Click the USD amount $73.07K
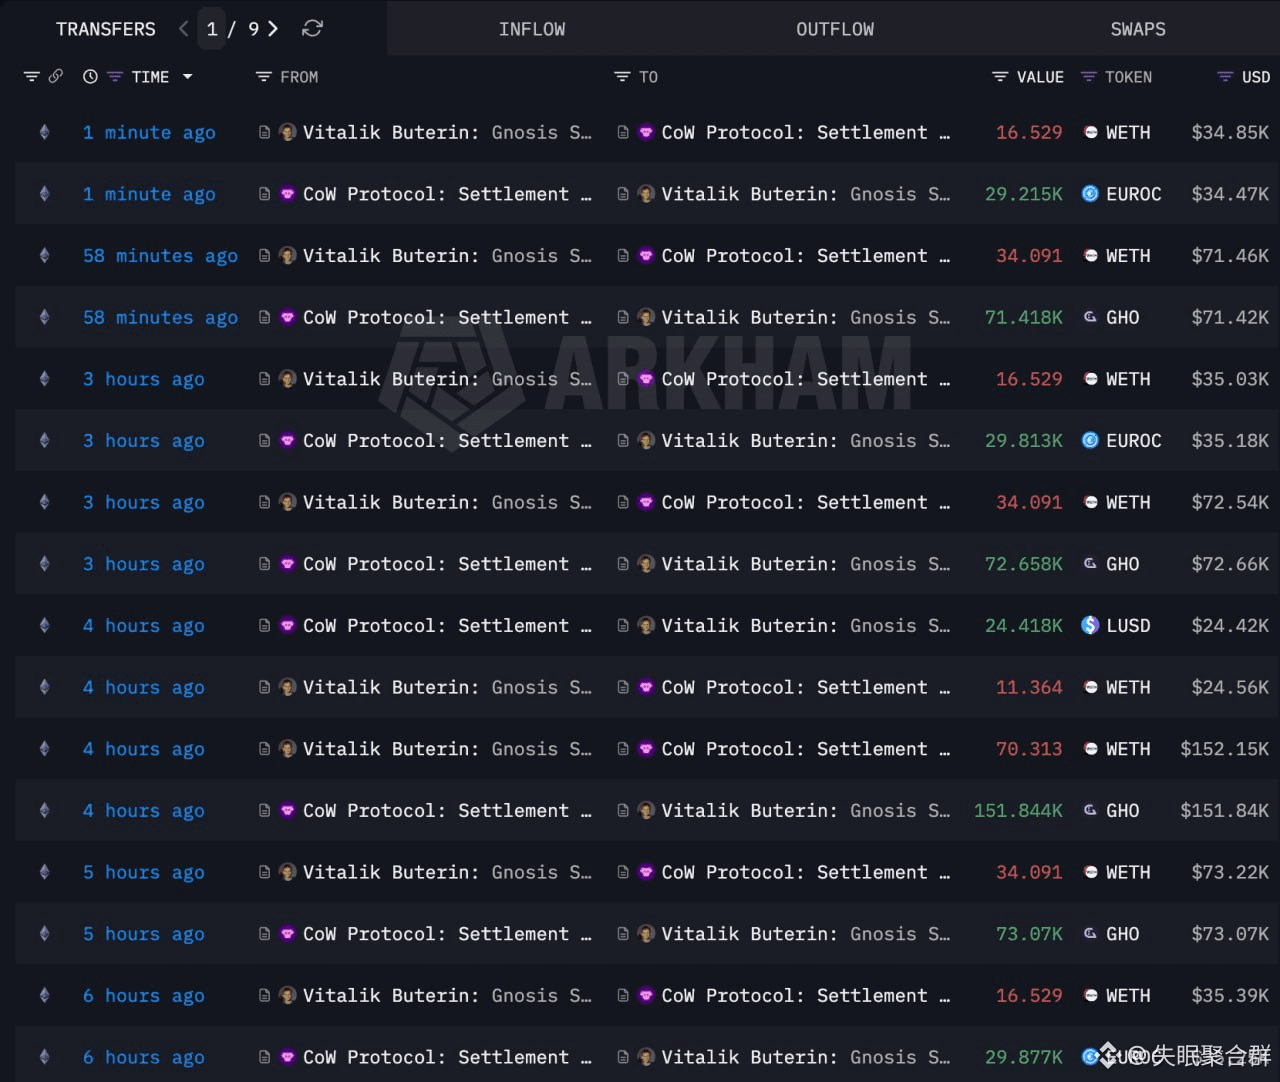Screen dimensions: 1280x1082 point(1230,934)
